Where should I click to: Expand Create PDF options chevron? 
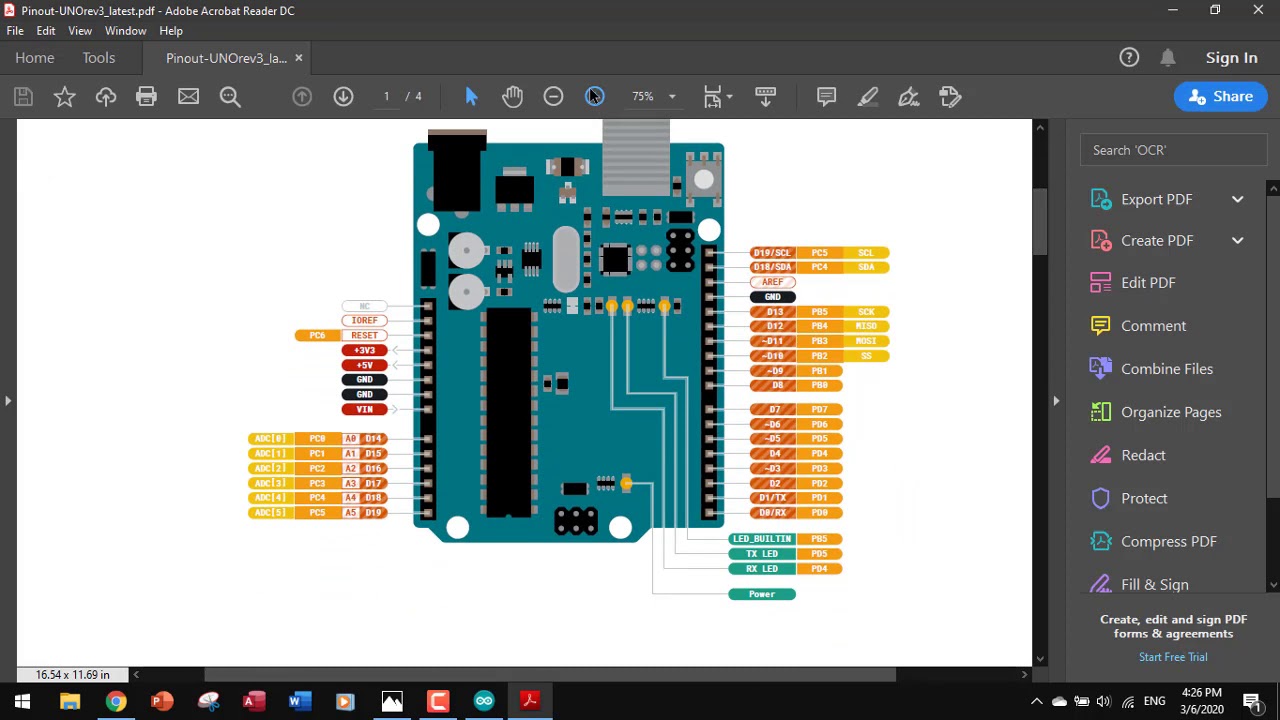1238,241
